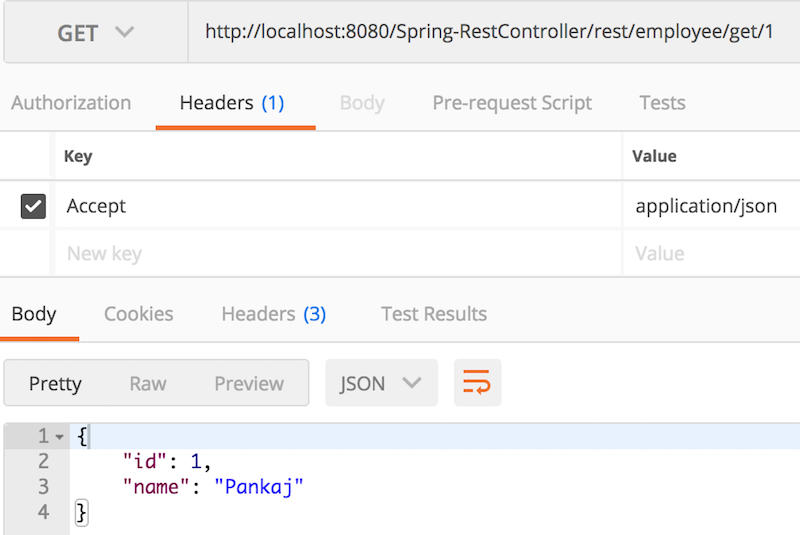Select the response Body tab
Viewport: 800px width, 535px height.
pos(34,314)
